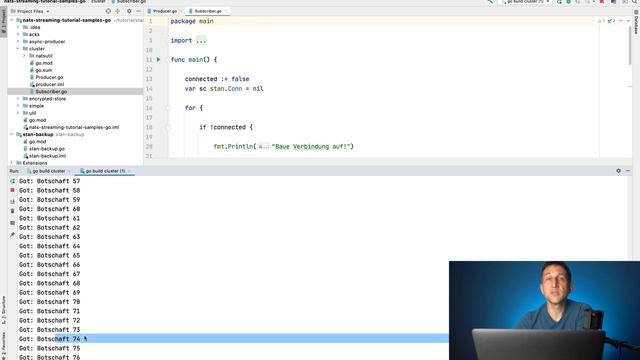640x360 pixels.
Task: Run main function from gutter arrow
Action: 158,60
